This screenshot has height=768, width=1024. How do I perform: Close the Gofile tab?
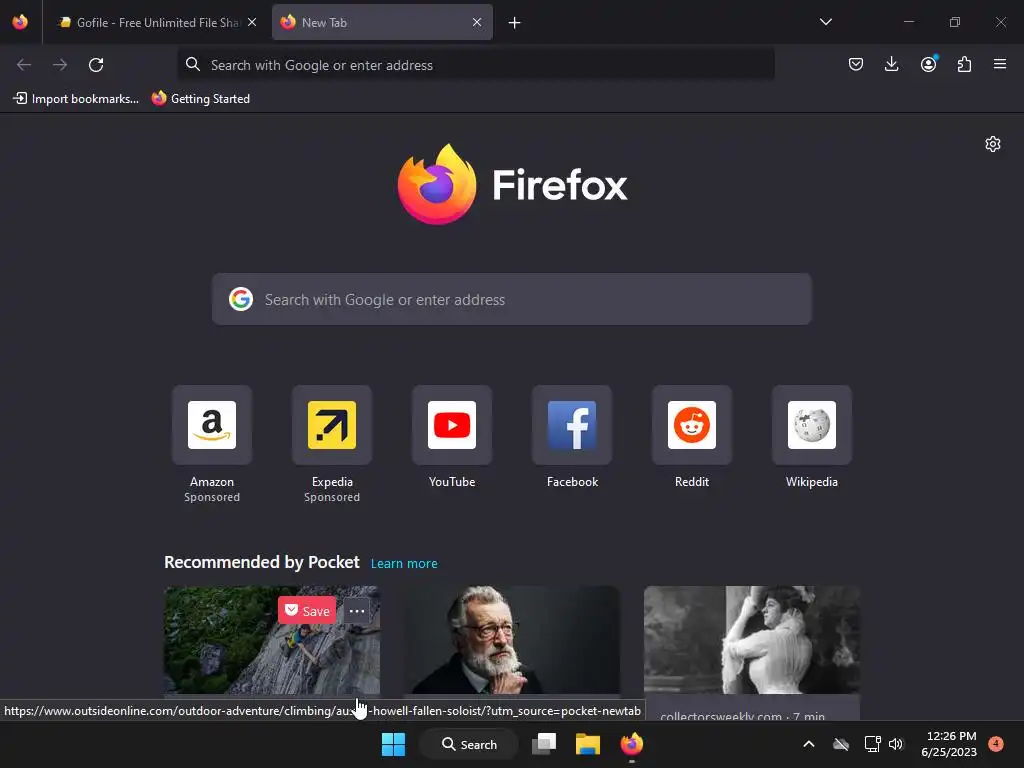tap(252, 22)
